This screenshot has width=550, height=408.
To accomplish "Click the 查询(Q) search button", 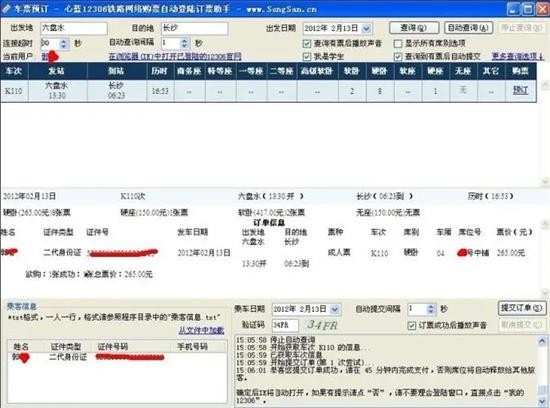I will tap(414, 28).
